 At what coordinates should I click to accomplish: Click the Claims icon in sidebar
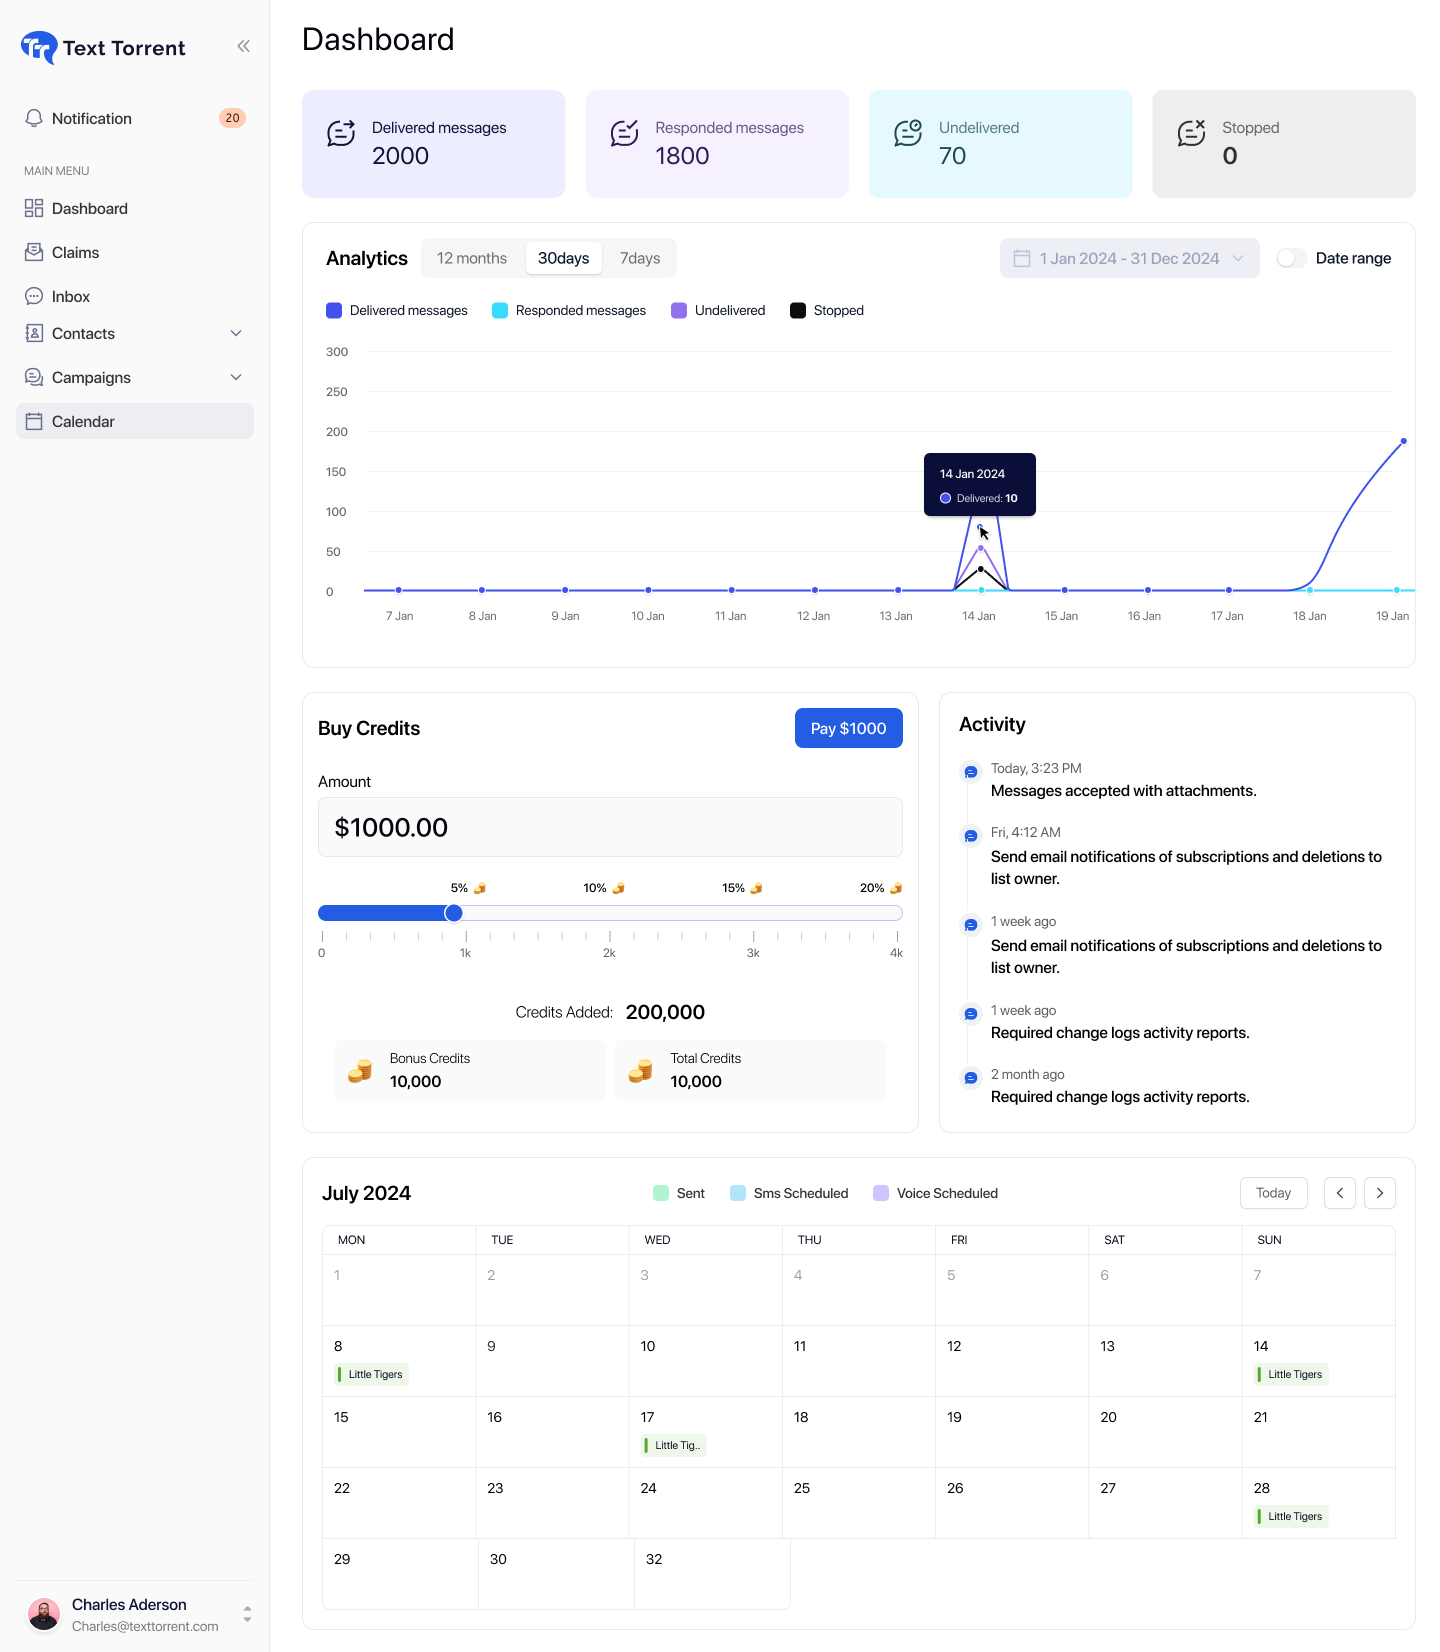34,252
